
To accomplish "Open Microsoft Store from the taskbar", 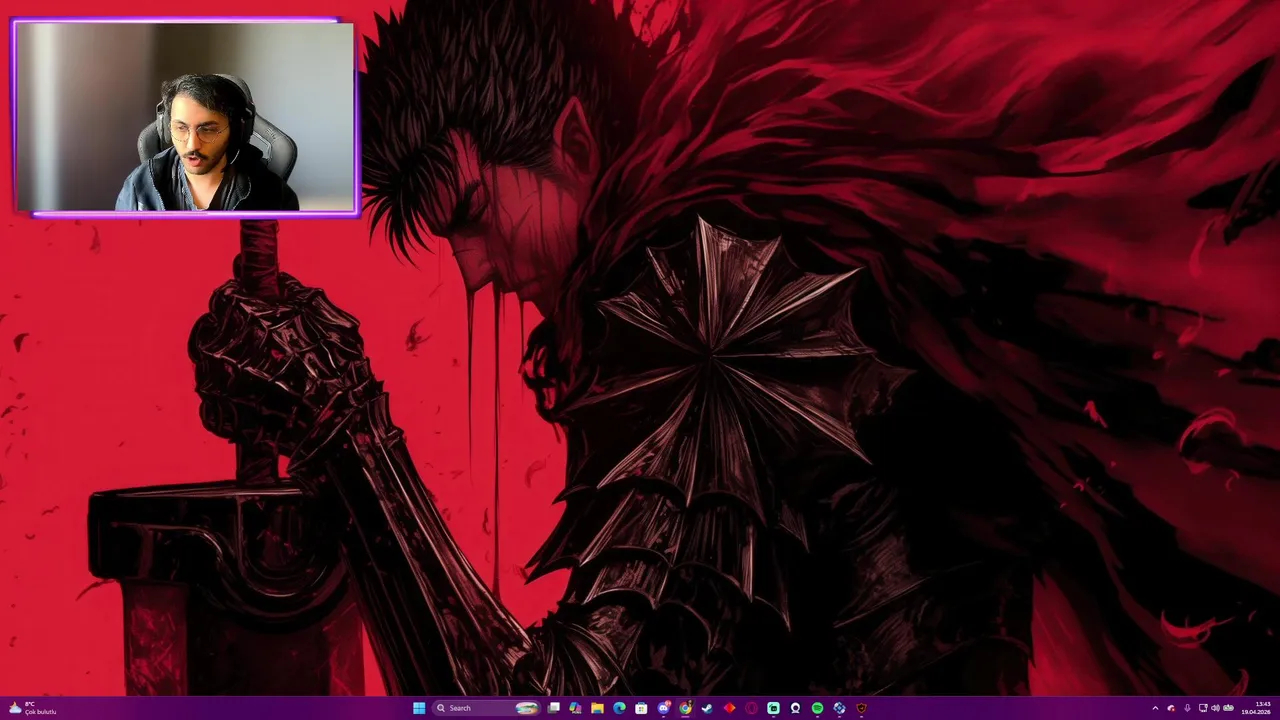I will click(641, 708).
